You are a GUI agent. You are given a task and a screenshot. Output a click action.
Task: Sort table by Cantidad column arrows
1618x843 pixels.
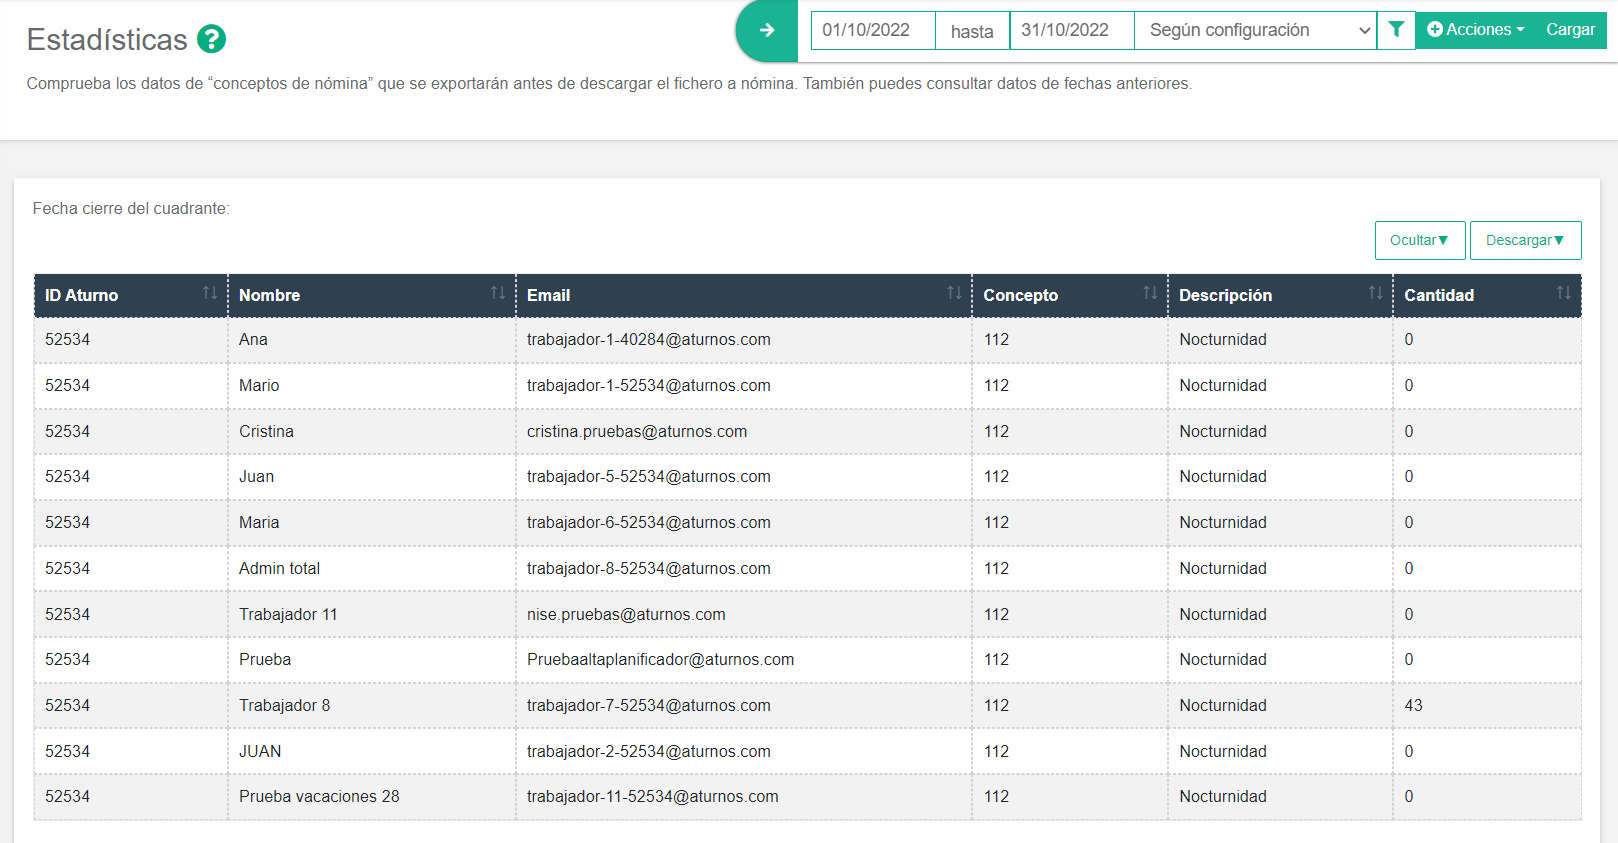[x=1563, y=293]
